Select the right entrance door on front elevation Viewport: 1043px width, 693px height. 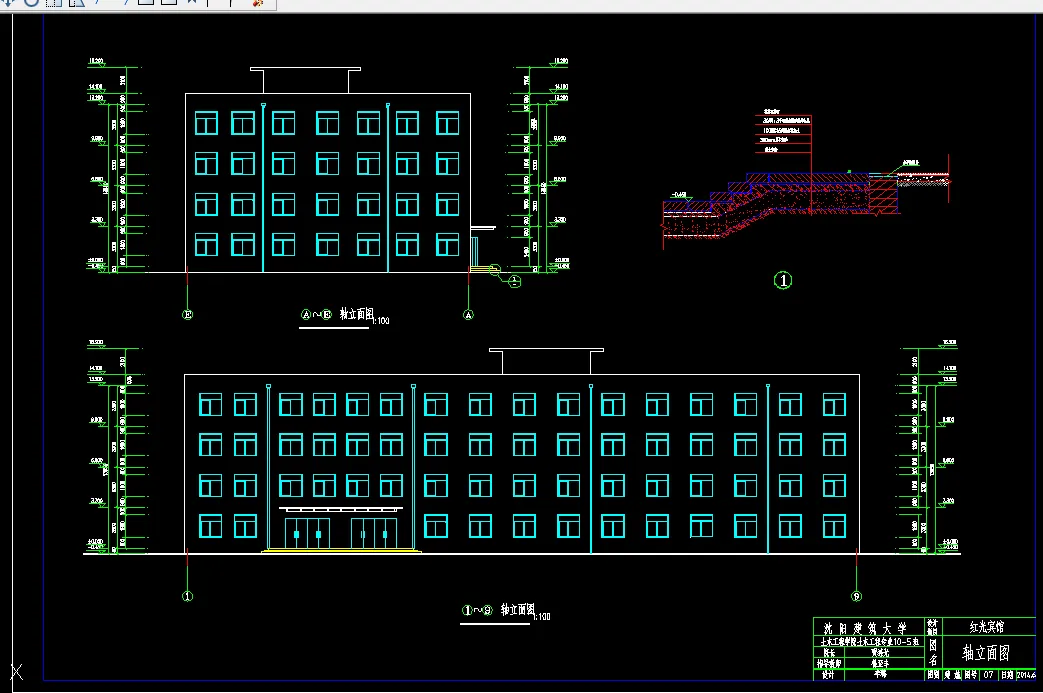pos(374,533)
